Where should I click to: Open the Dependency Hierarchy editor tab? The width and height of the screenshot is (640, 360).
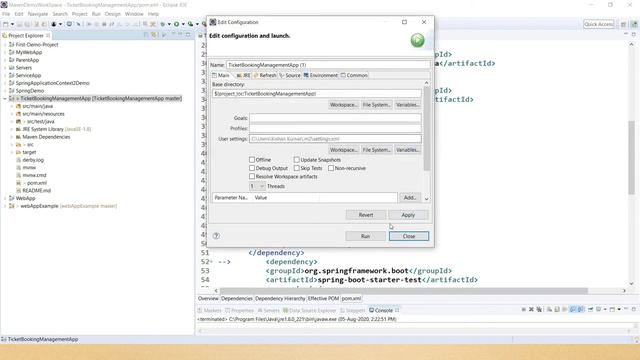click(280, 298)
